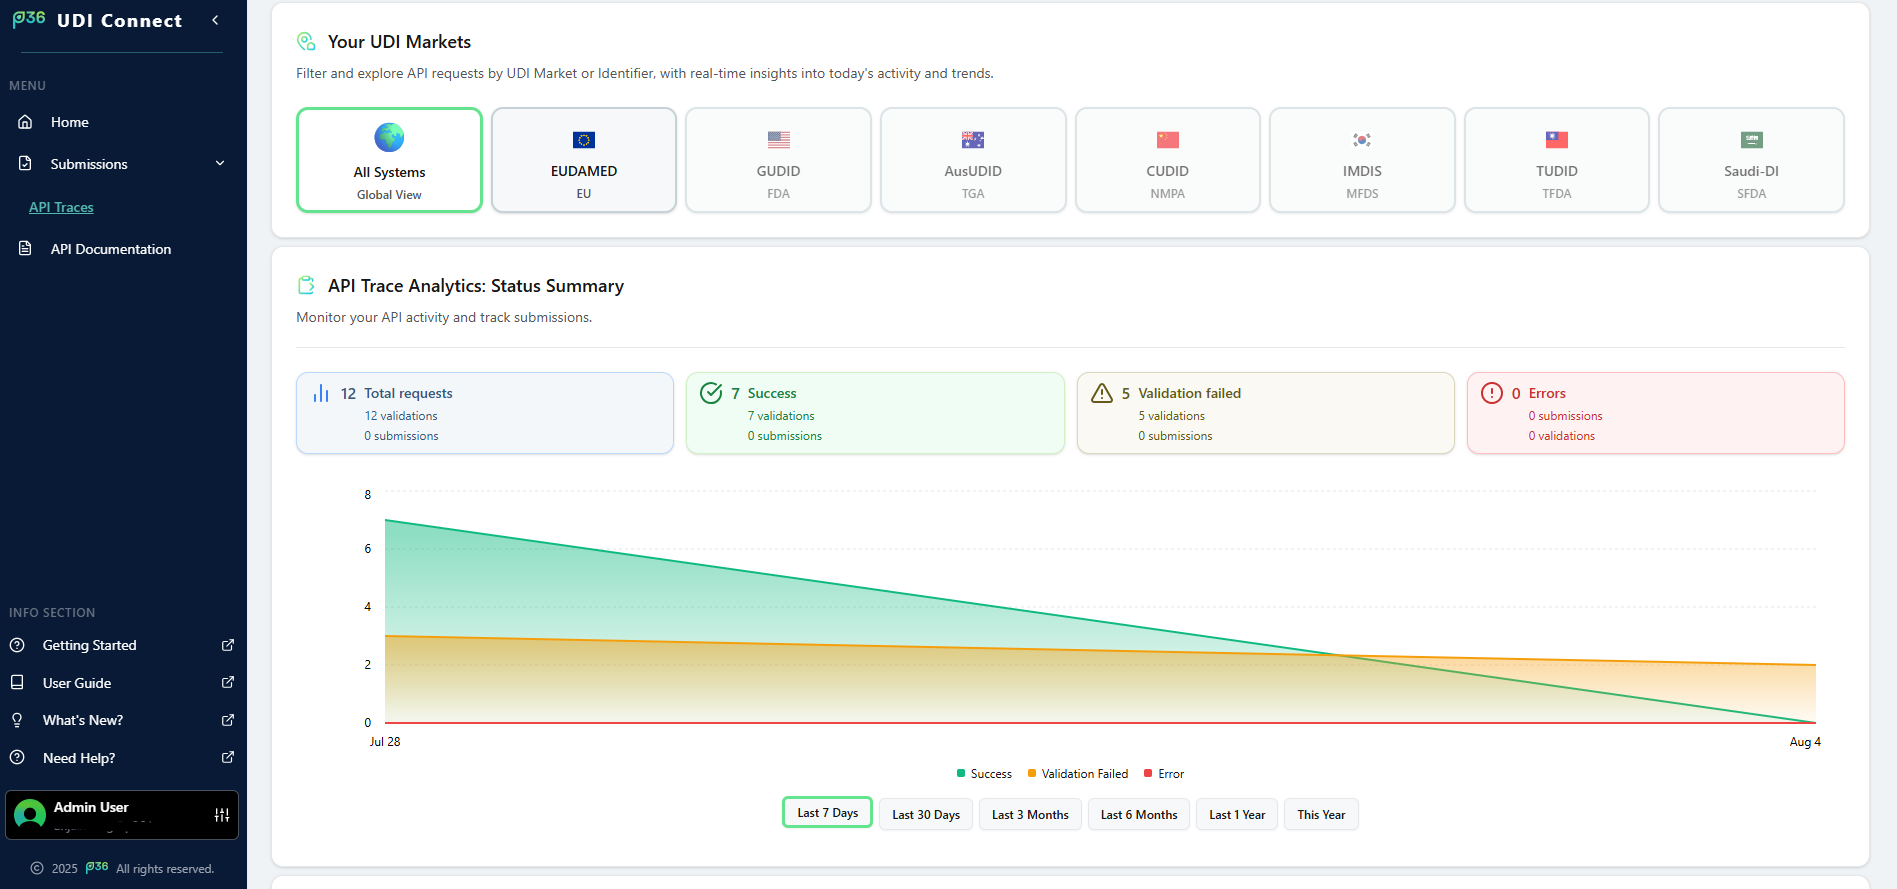
Task: Toggle the Validation Failed legend series
Action: click(1078, 774)
